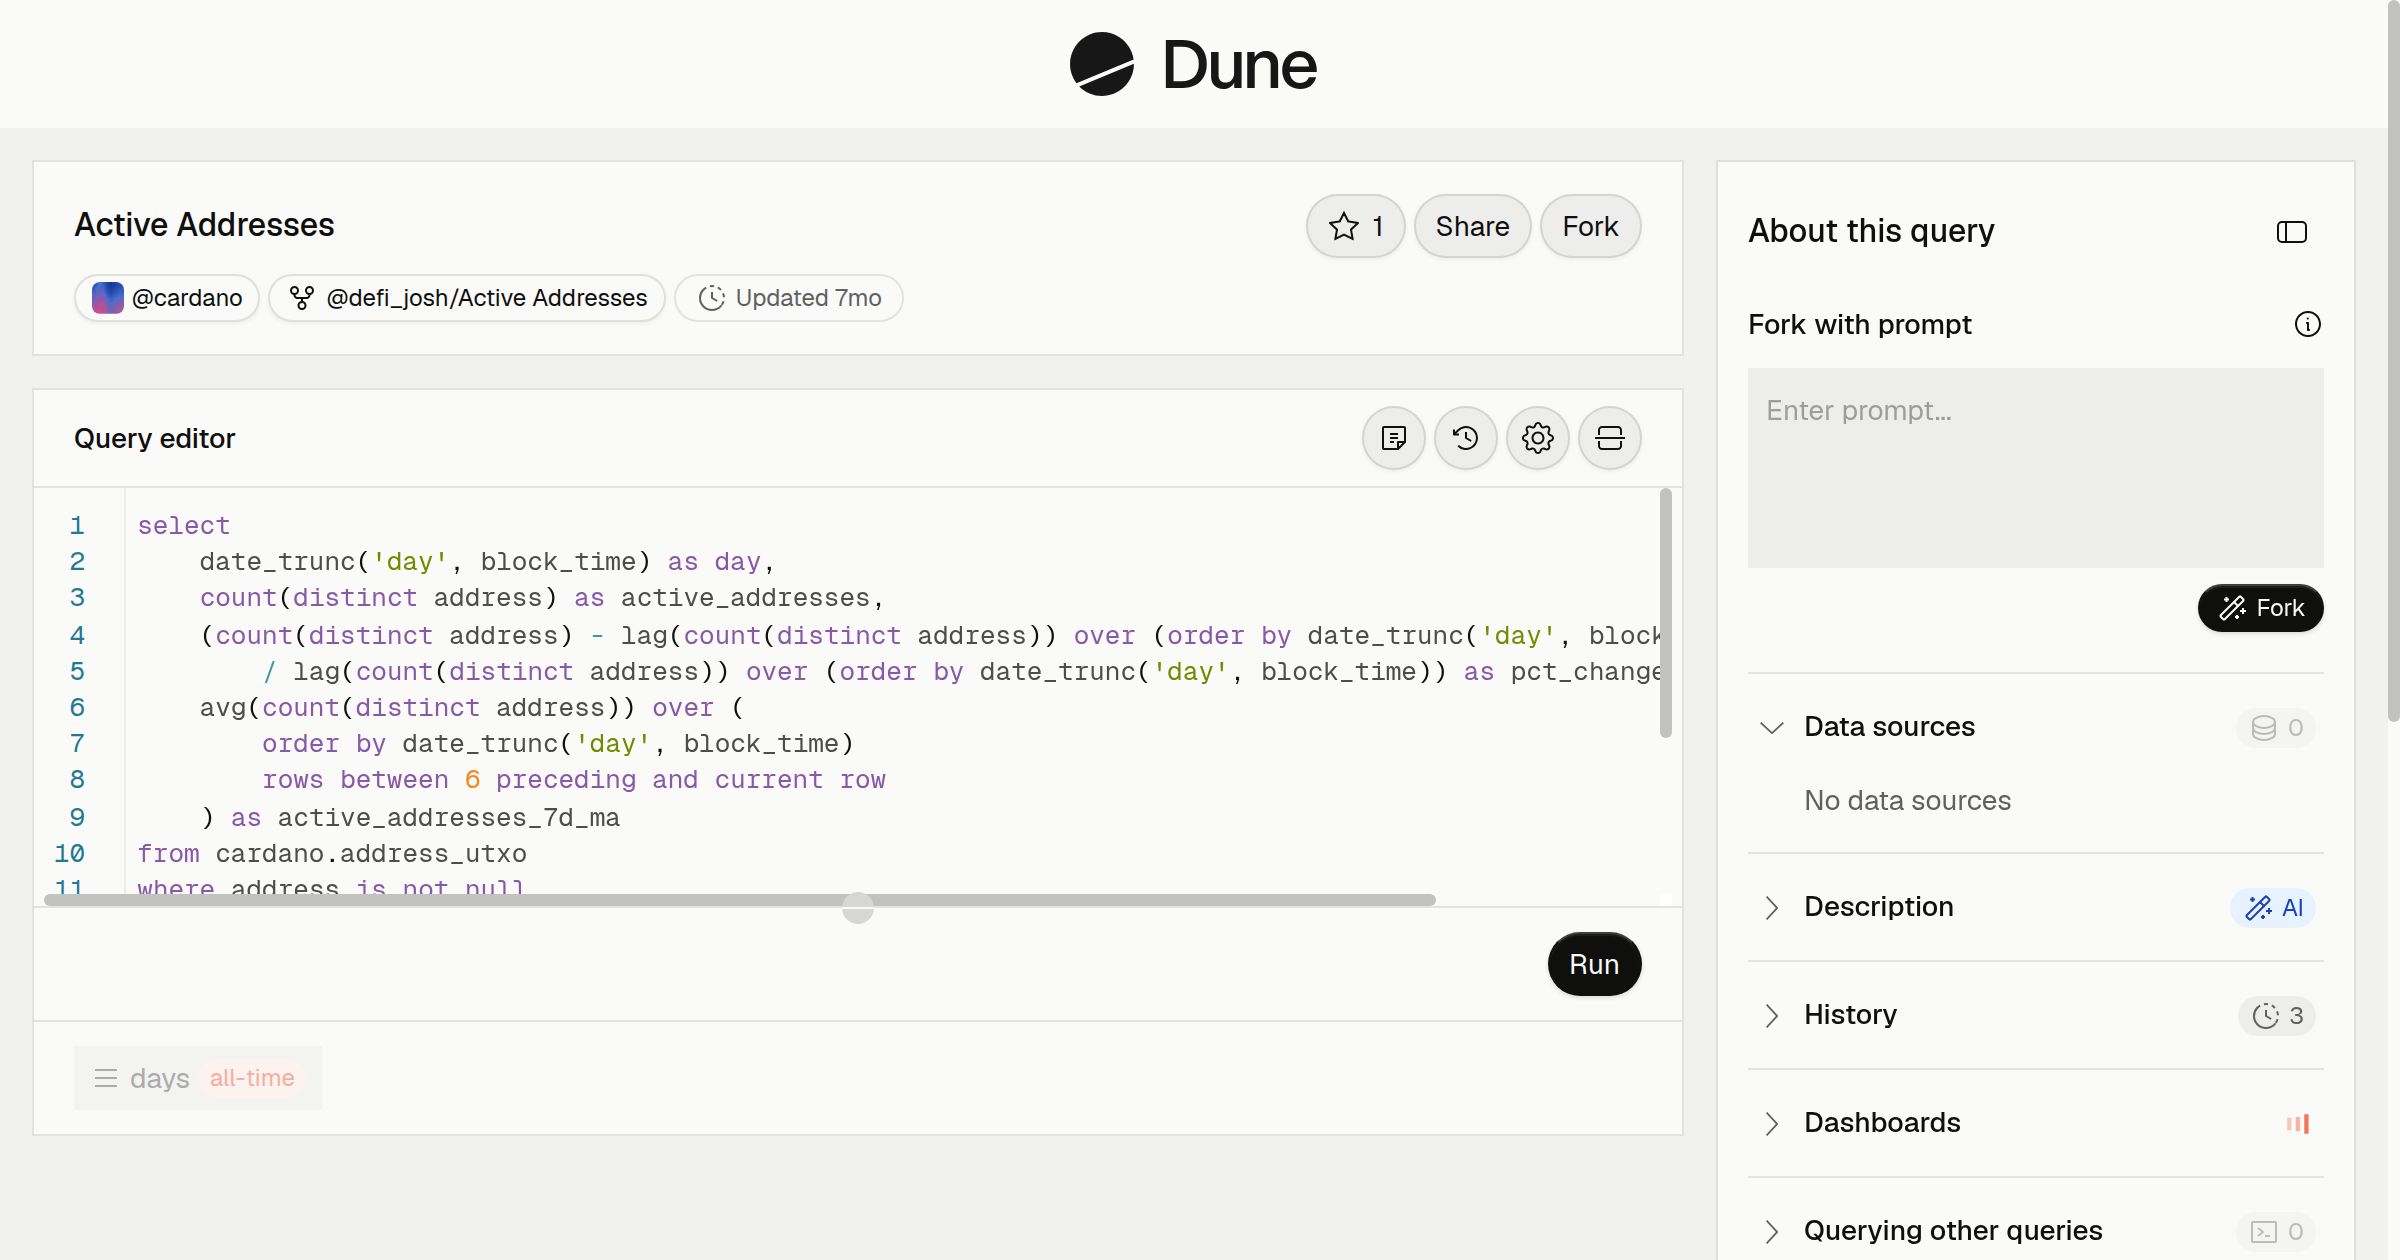Toggle the editor layout icon

[x=1610, y=438]
